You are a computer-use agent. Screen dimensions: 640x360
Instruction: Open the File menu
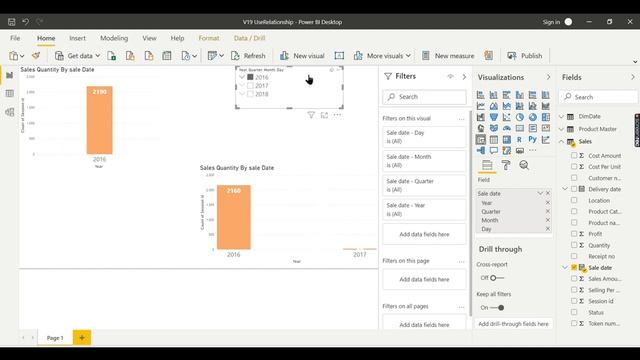tap(15, 38)
